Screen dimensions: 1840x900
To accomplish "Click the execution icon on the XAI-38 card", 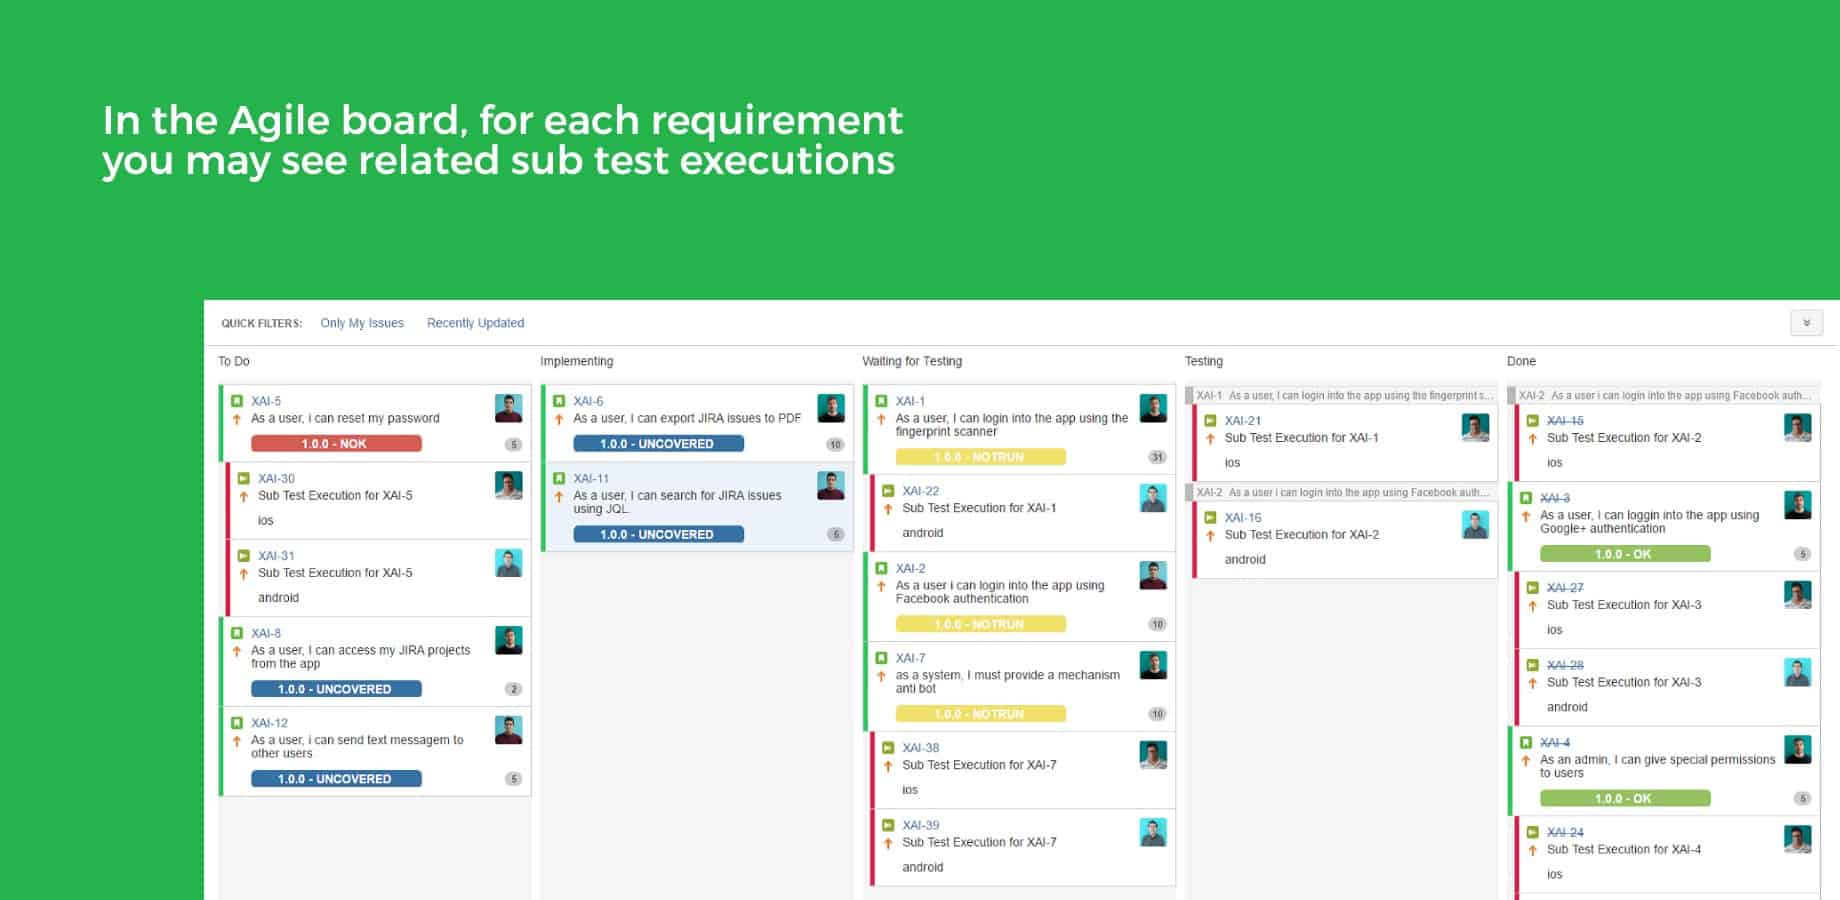I will point(888,747).
